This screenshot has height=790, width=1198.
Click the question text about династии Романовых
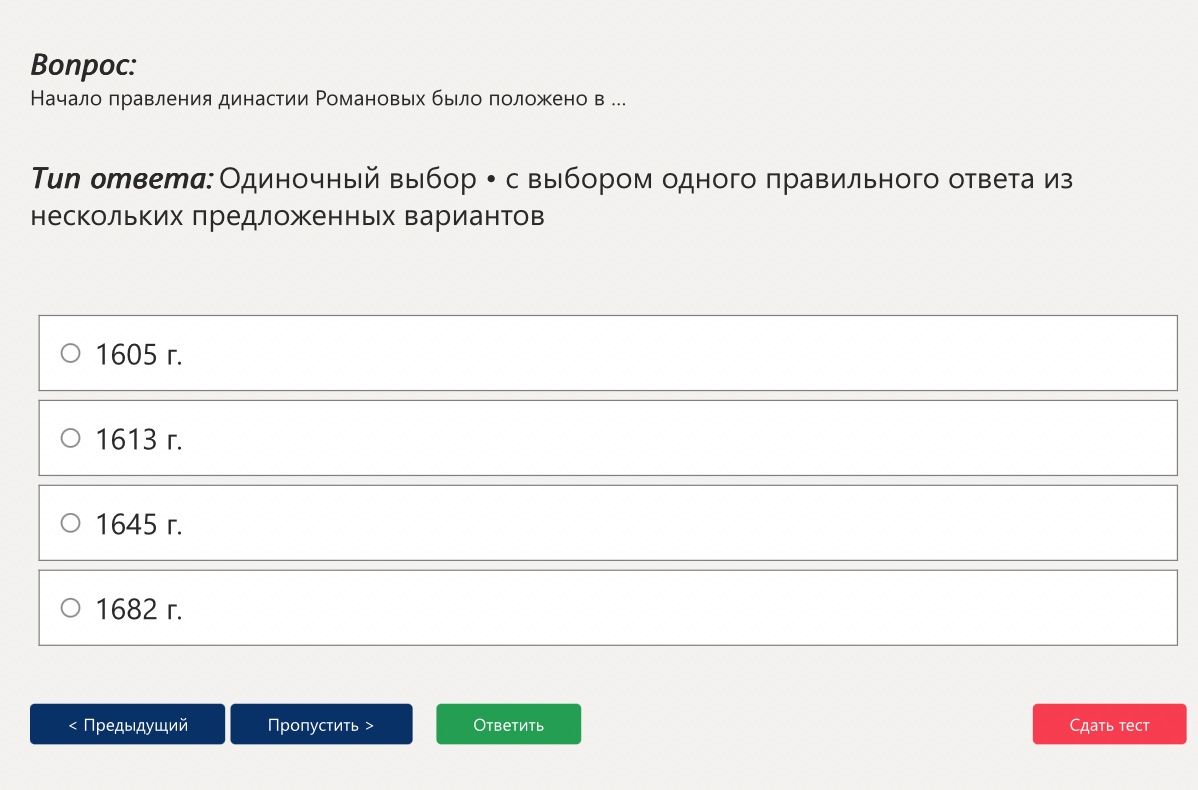point(329,99)
